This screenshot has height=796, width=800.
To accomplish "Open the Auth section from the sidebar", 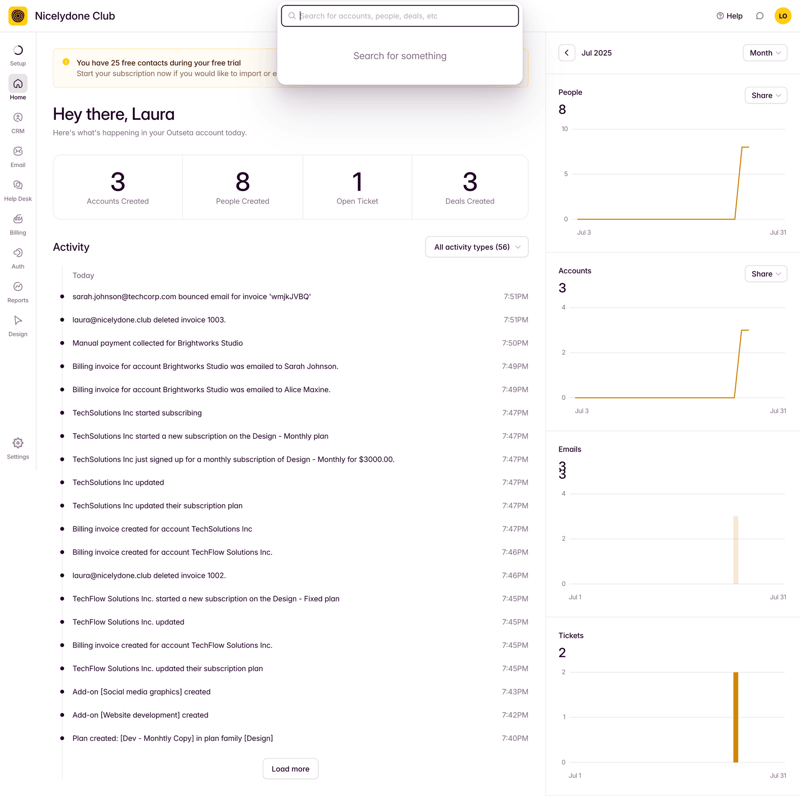I will point(17,254).
